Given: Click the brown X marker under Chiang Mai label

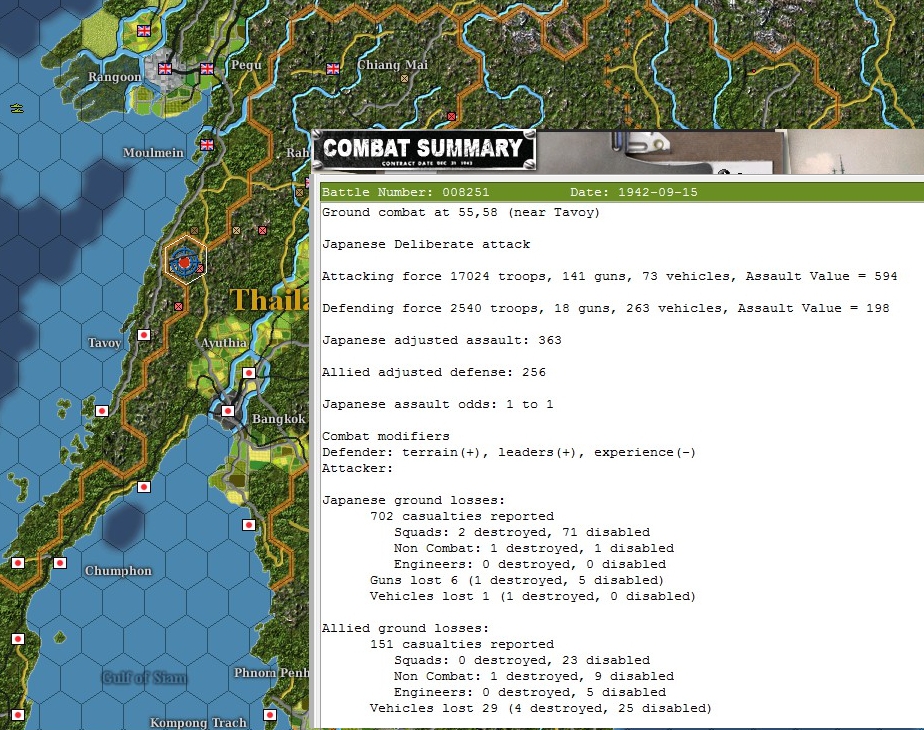Looking at the screenshot, I should point(404,78).
